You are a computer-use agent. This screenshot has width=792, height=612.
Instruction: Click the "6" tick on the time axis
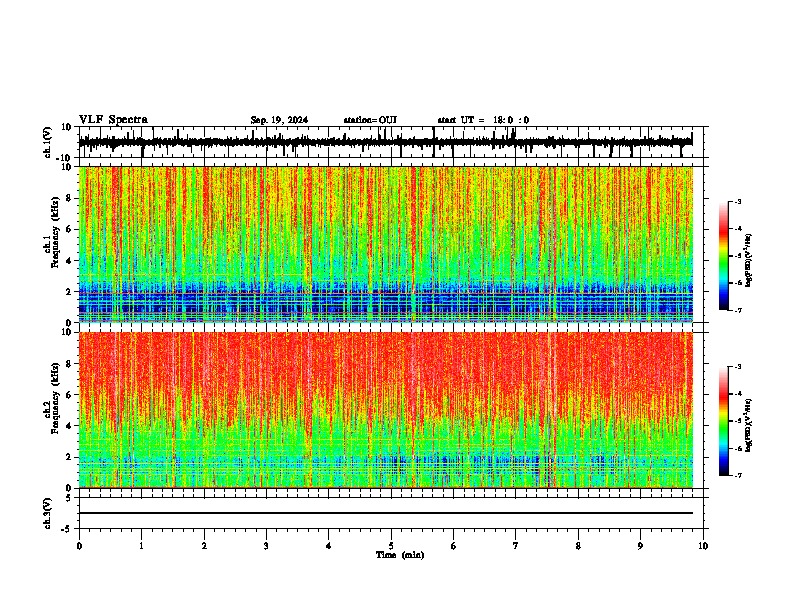[x=454, y=546]
